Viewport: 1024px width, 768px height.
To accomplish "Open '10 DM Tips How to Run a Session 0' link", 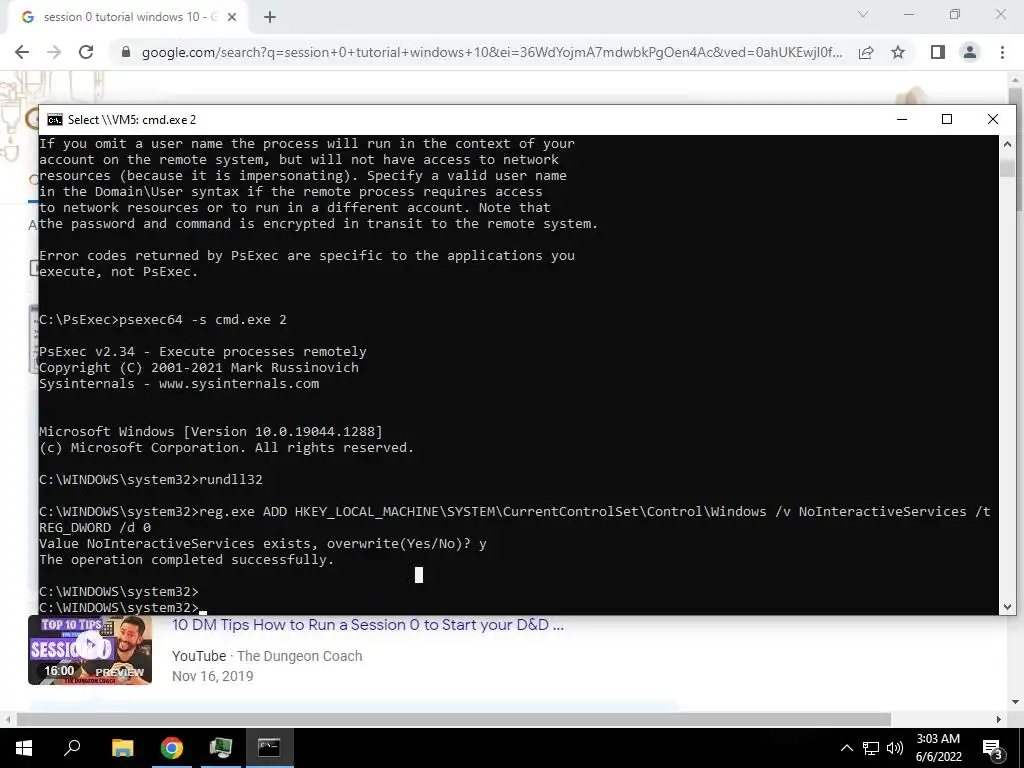I will [x=368, y=625].
